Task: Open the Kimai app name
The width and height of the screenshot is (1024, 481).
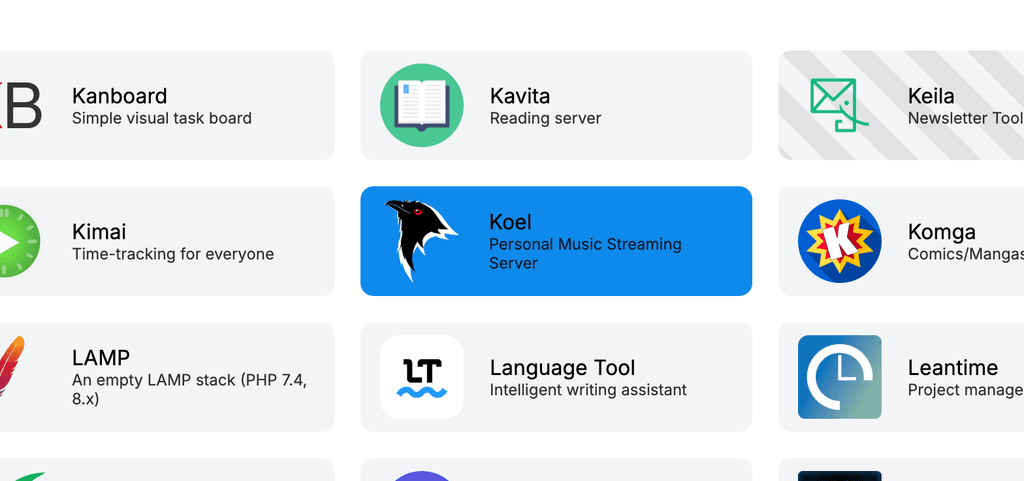Action: [x=99, y=232]
